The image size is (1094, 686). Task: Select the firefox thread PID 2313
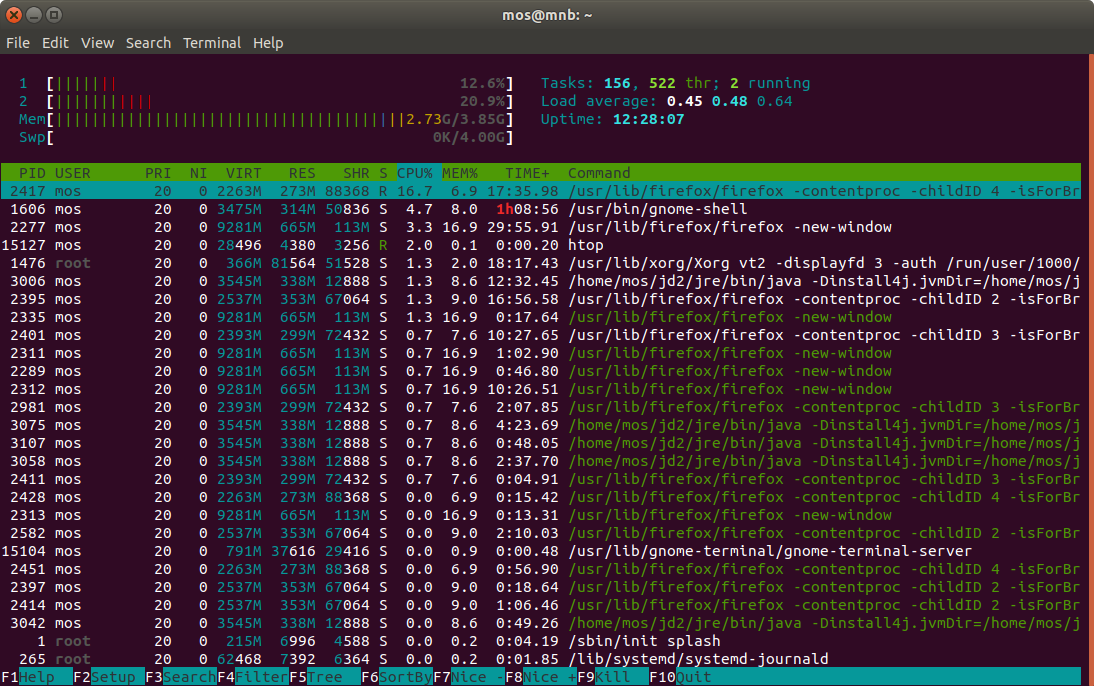541,516
